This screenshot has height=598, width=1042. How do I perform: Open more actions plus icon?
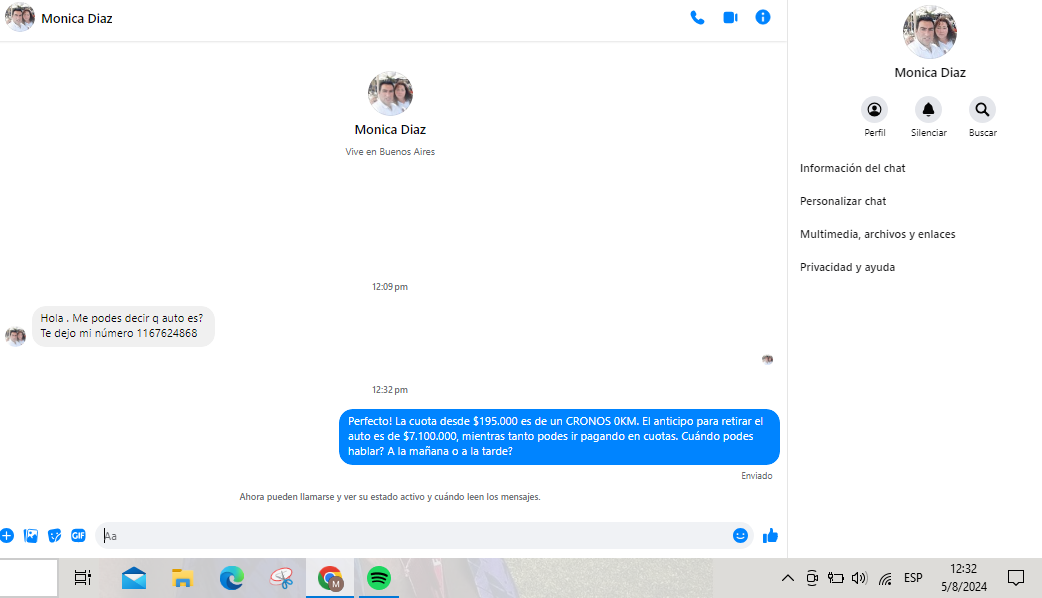tap(7, 536)
